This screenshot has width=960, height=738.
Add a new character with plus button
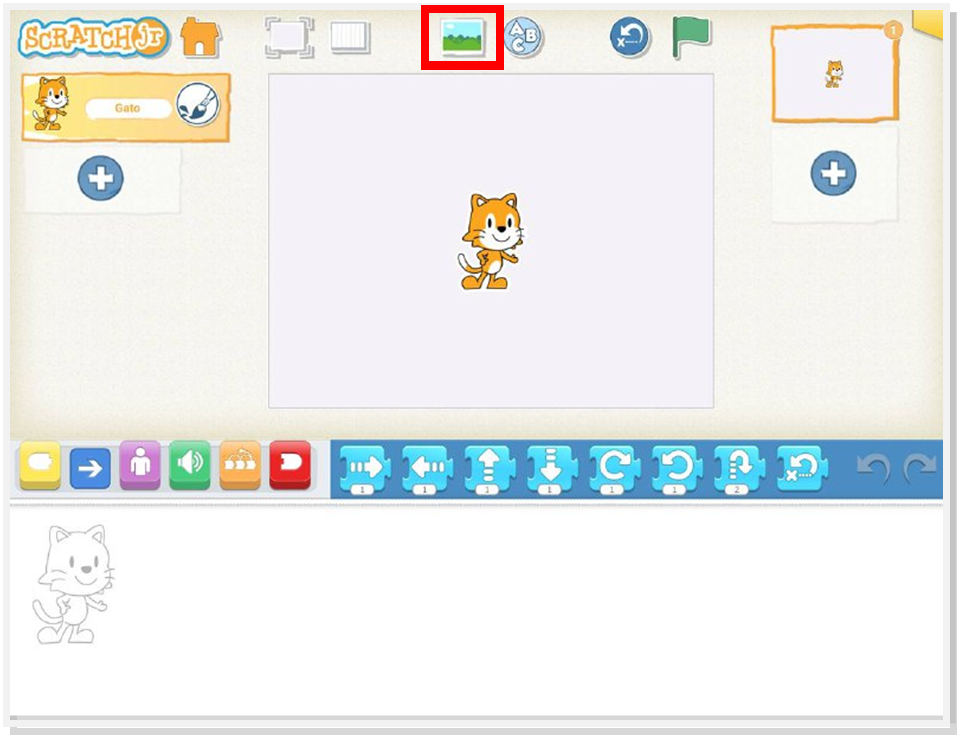pos(100,178)
